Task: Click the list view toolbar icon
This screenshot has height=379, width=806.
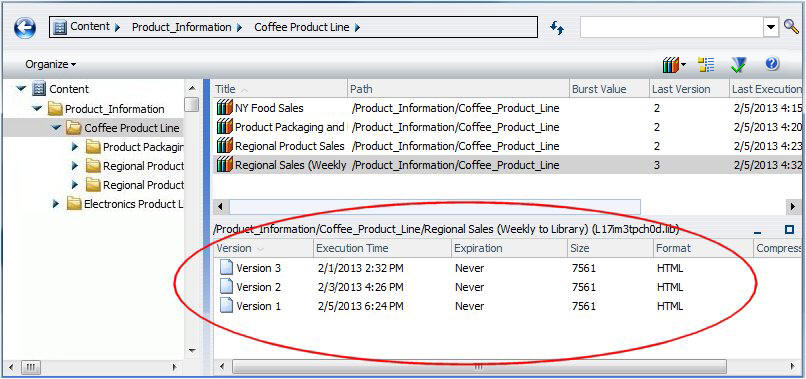Action: coord(706,64)
